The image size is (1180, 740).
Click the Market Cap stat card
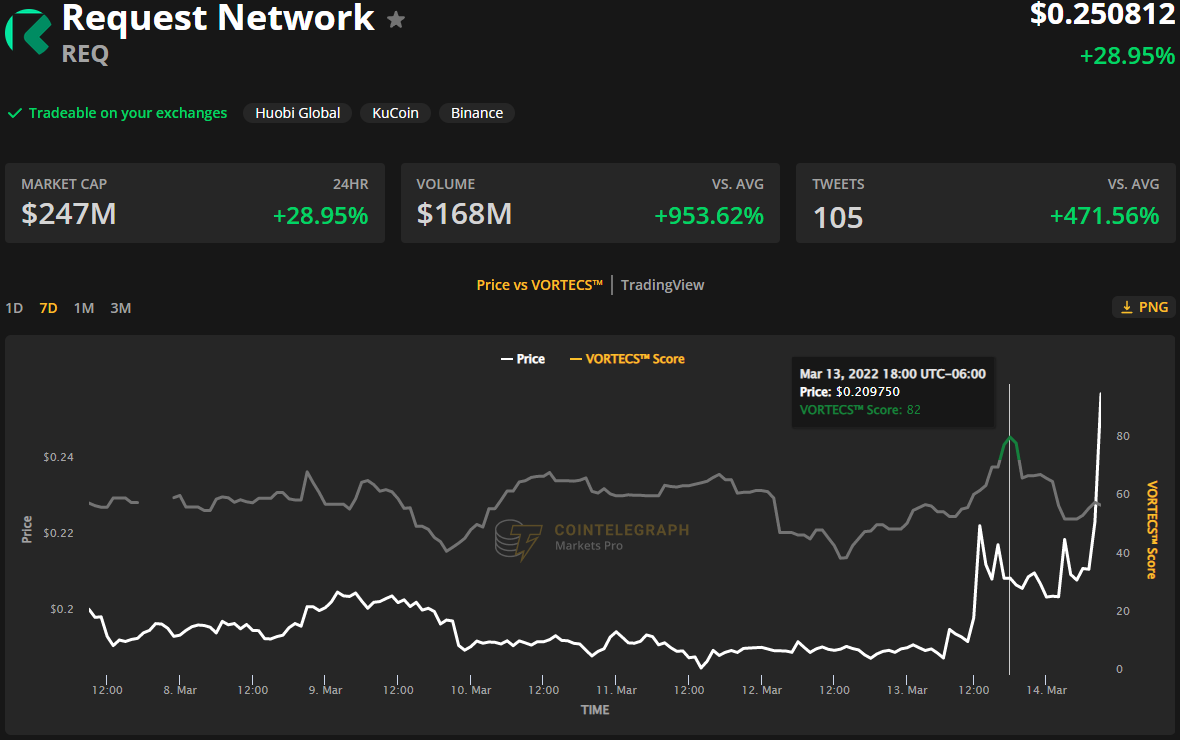click(x=195, y=203)
